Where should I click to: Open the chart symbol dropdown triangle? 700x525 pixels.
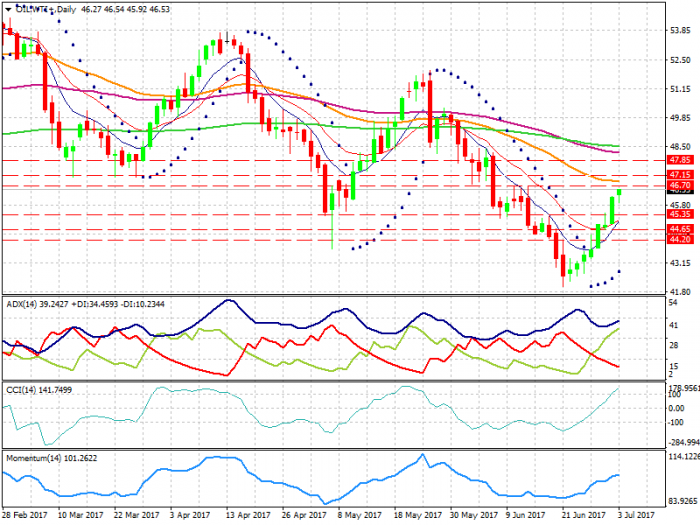(8, 9)
